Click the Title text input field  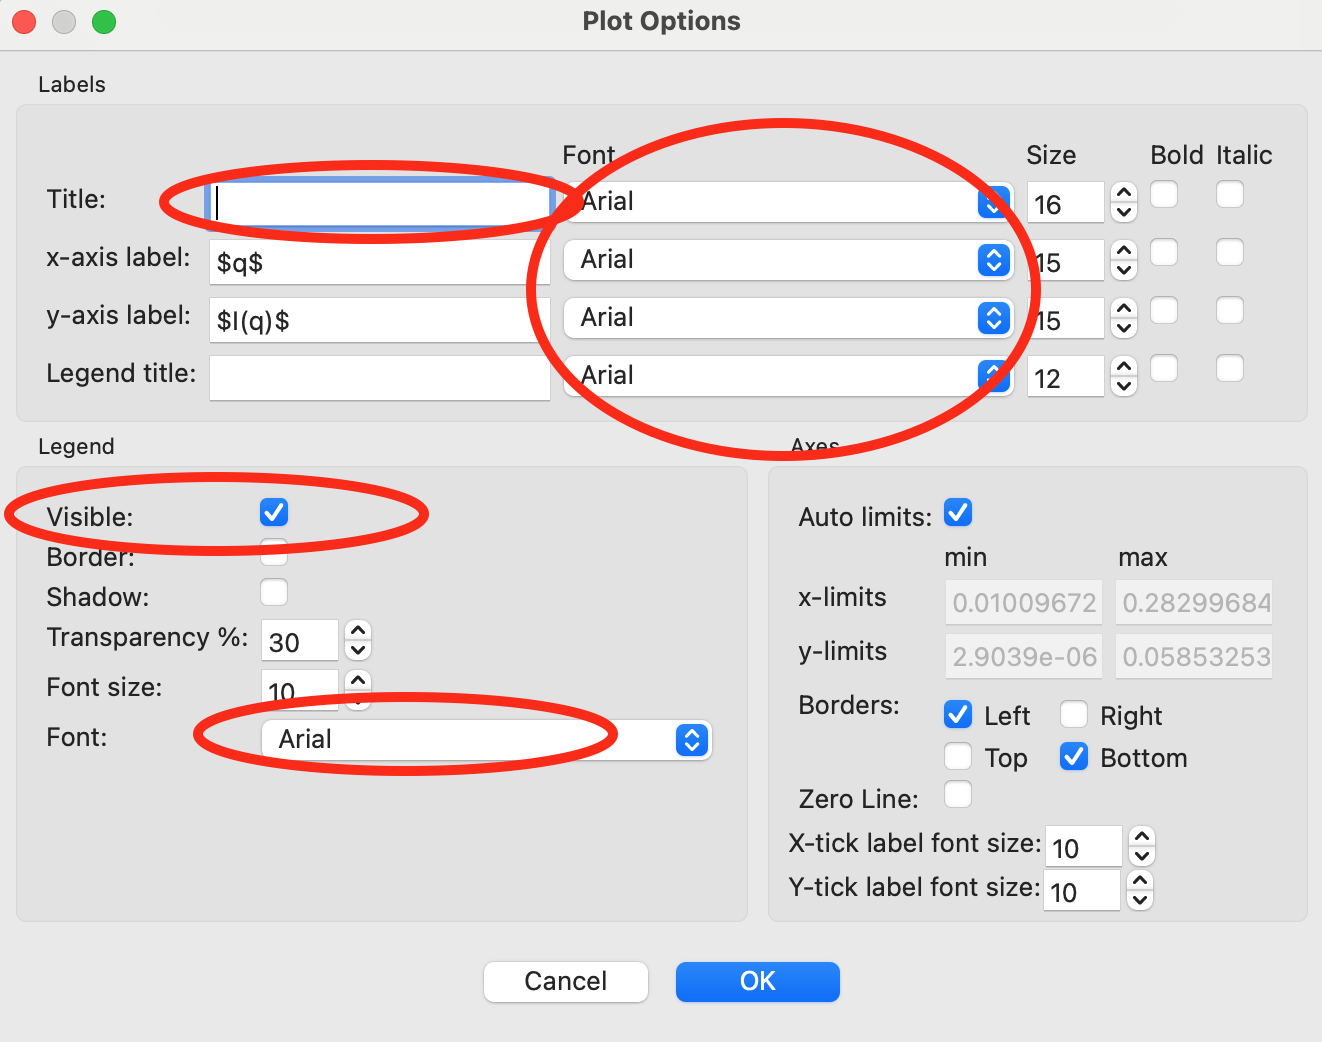(x=380, y=204)
